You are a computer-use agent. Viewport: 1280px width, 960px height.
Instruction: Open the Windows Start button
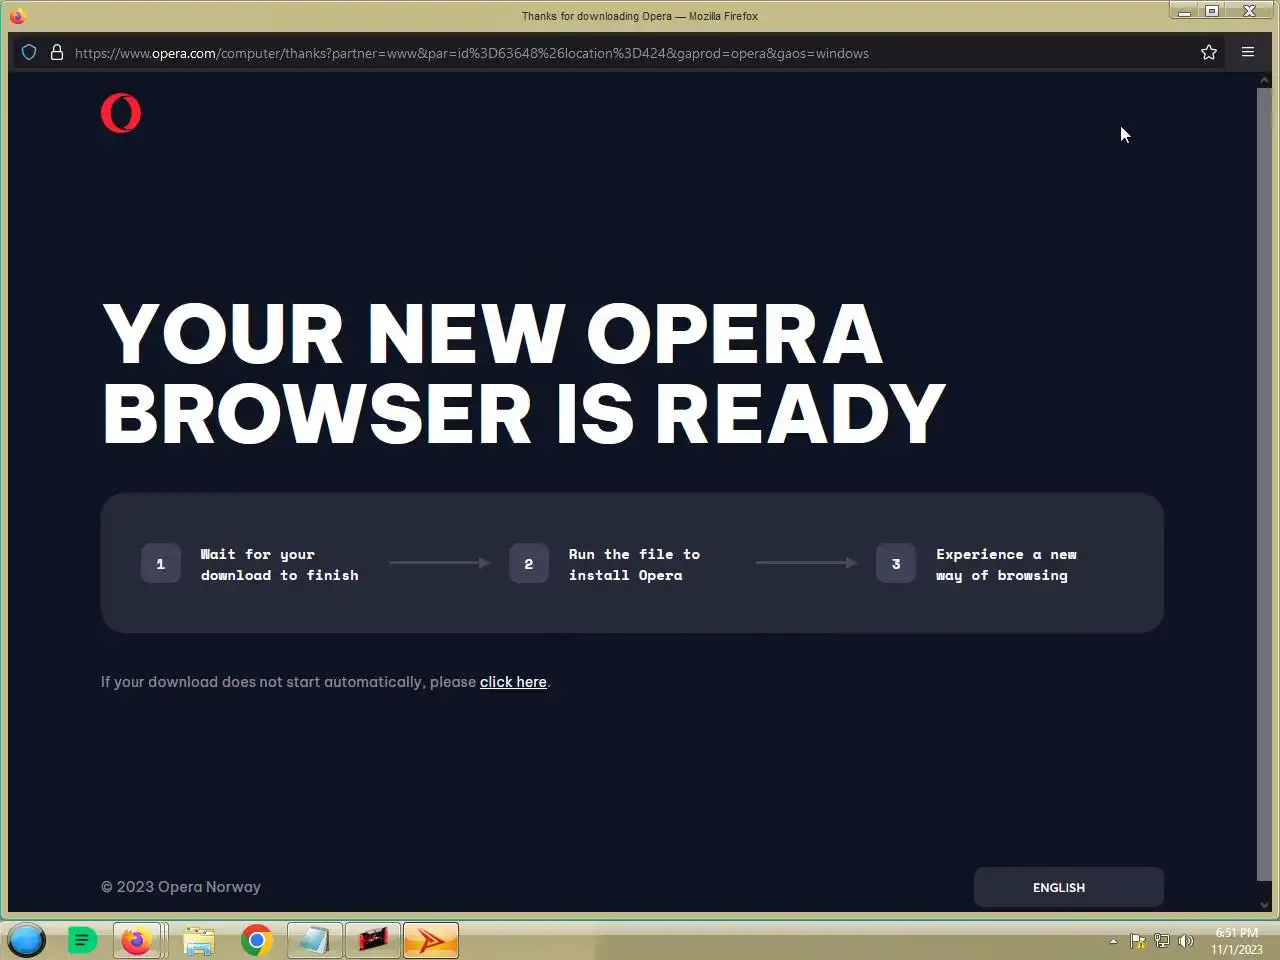coord(26,940)
